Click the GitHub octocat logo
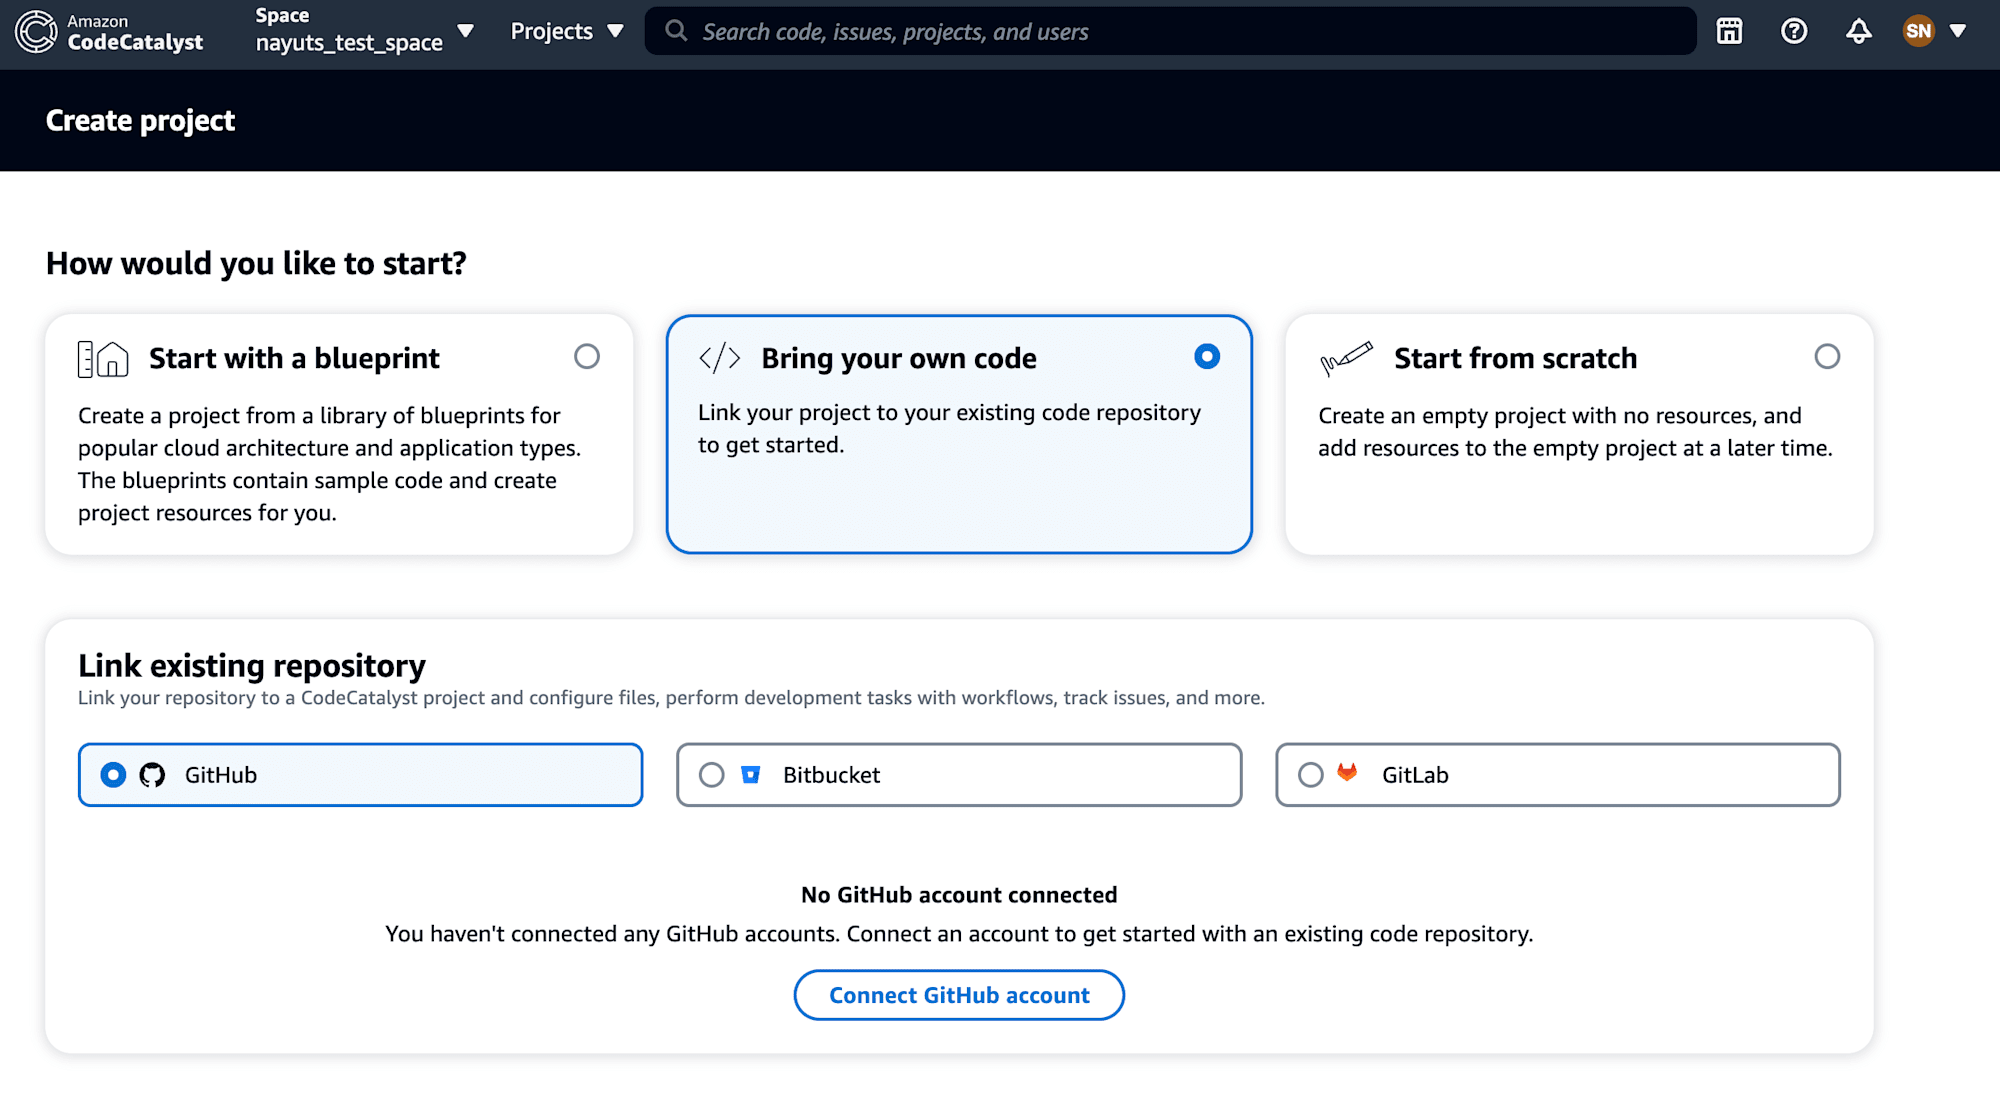The width and height of the screenshot is (2000, 1093). coord(152,775)
